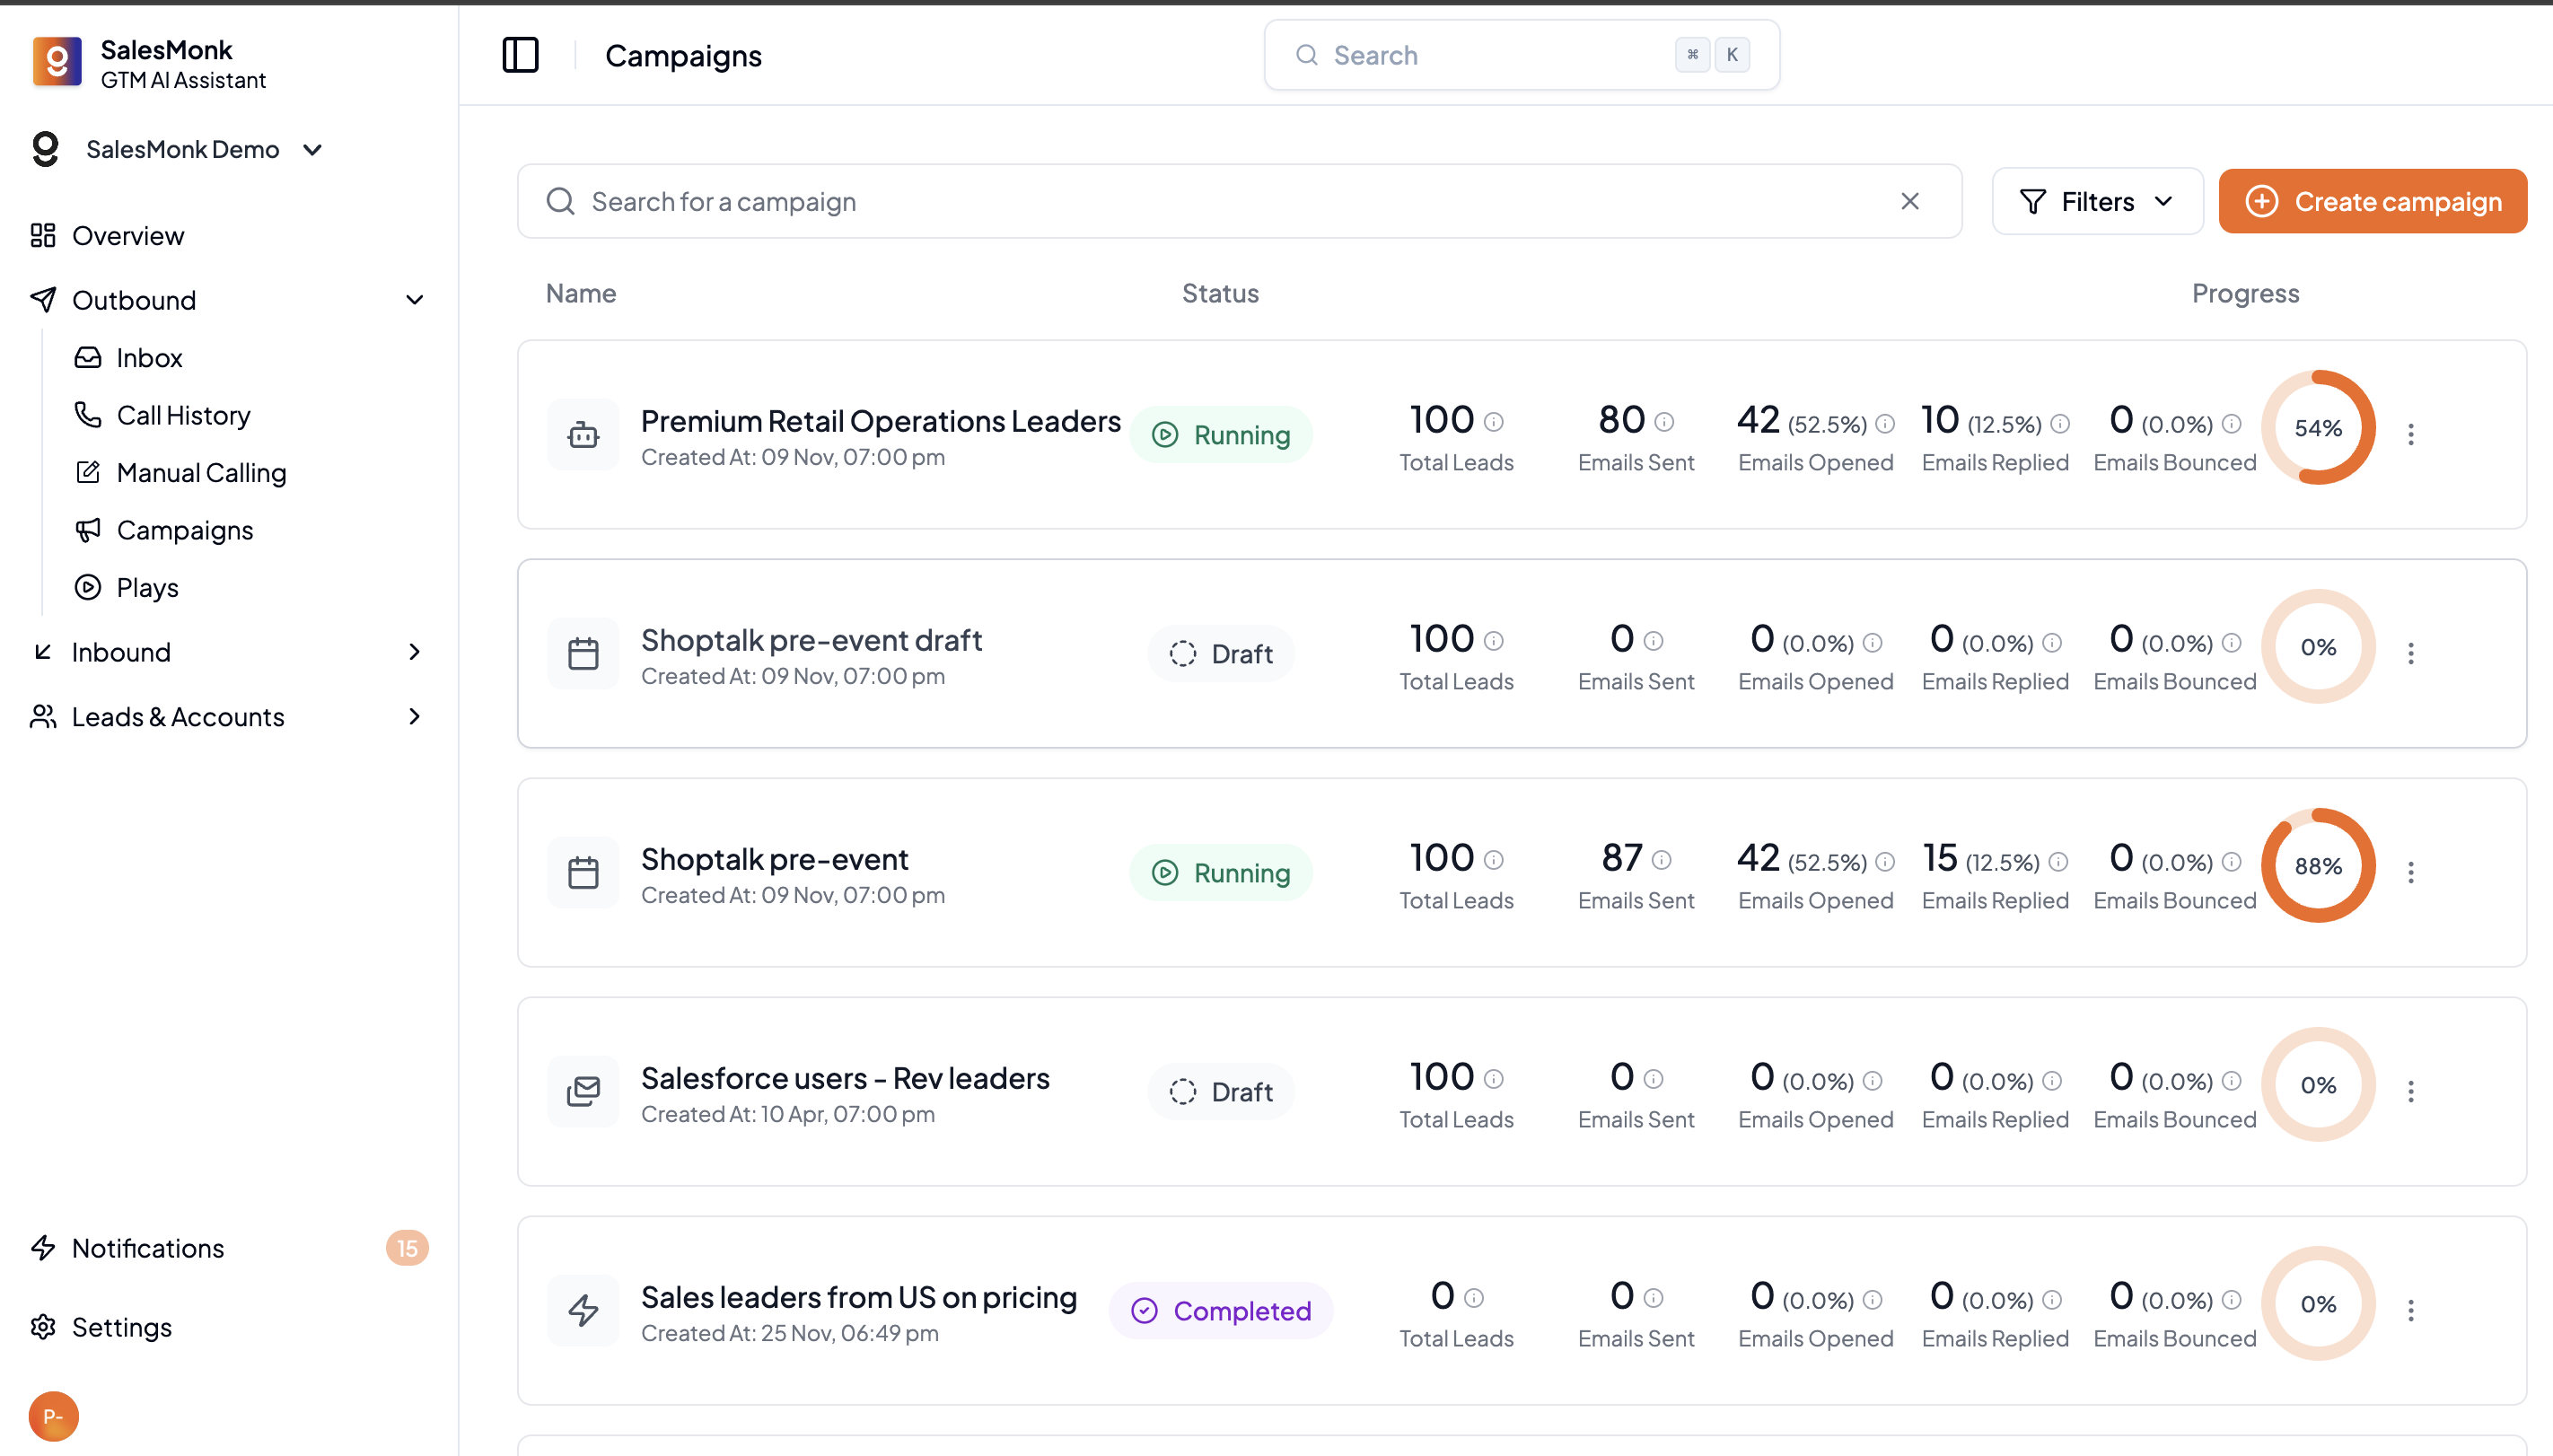Click calendar icon of Shoptalk pre-event draft
The image size is (2553, 1456).
[583, 654]
